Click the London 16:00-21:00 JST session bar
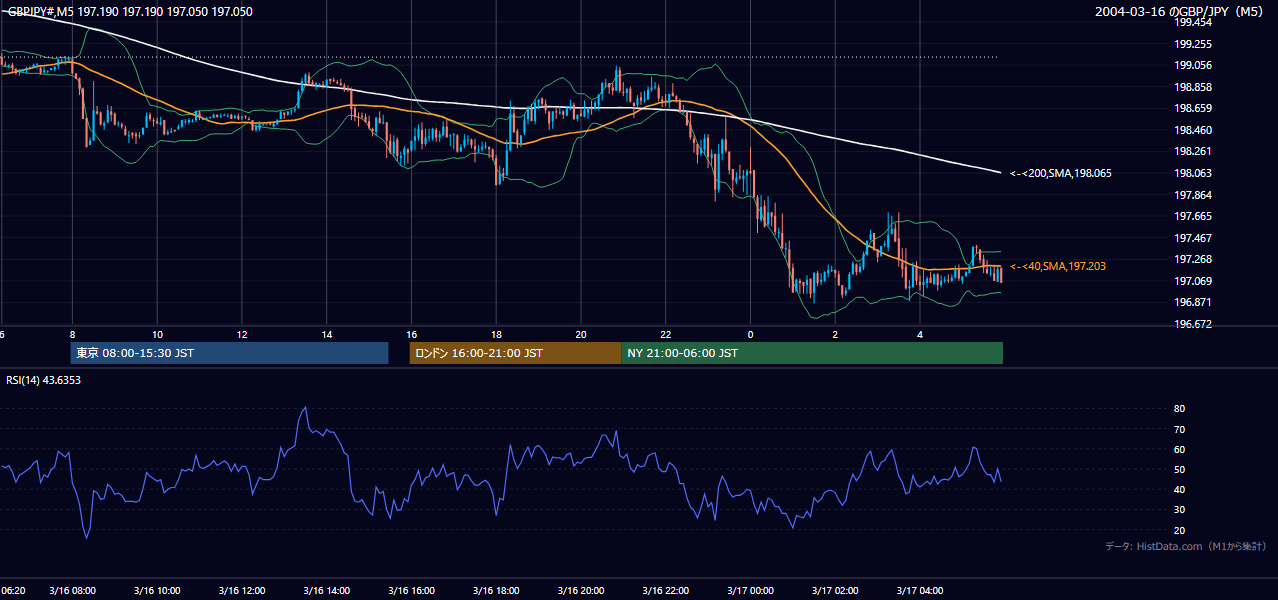 [x=515, y=353]
